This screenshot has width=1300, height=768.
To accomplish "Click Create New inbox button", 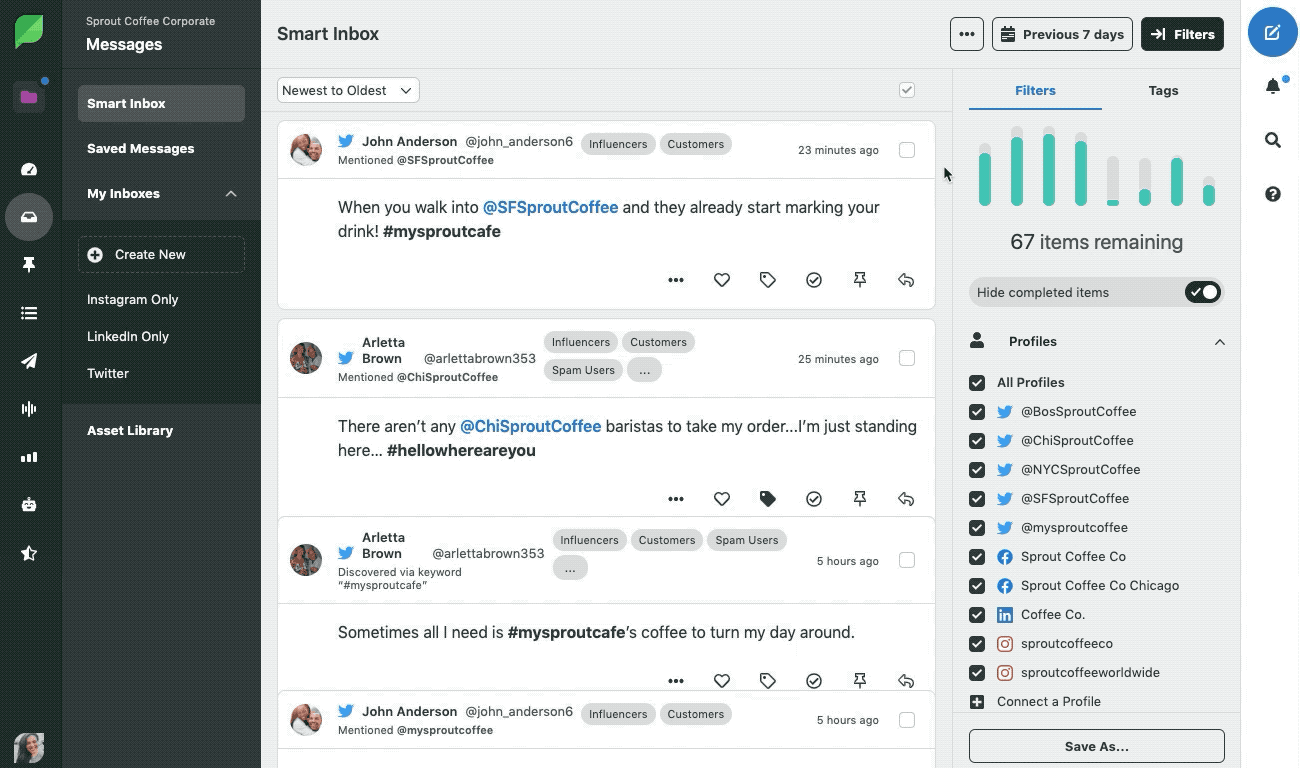I will tap(161, 254).
